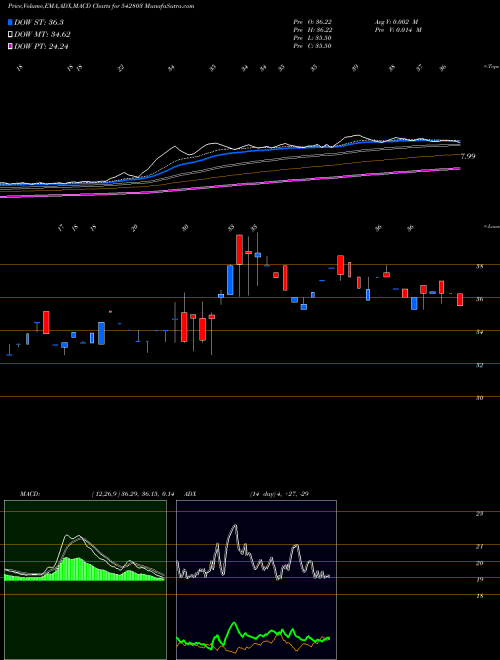
Task: Click the 30 price axis label
Action: coord(479,398)
